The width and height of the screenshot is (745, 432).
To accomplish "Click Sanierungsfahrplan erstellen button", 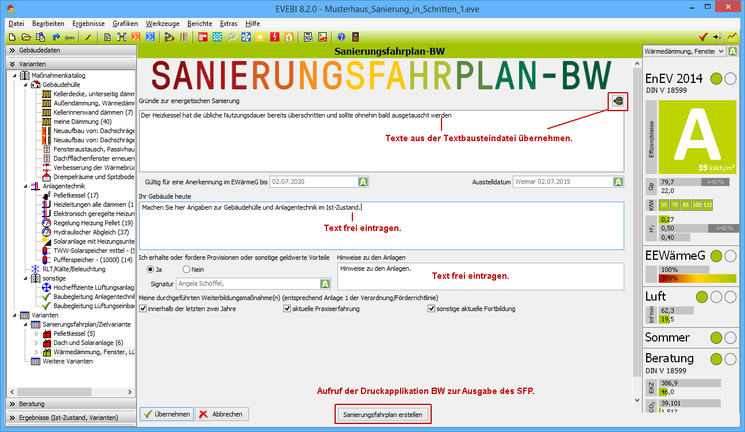I will (x=383, y=414).
